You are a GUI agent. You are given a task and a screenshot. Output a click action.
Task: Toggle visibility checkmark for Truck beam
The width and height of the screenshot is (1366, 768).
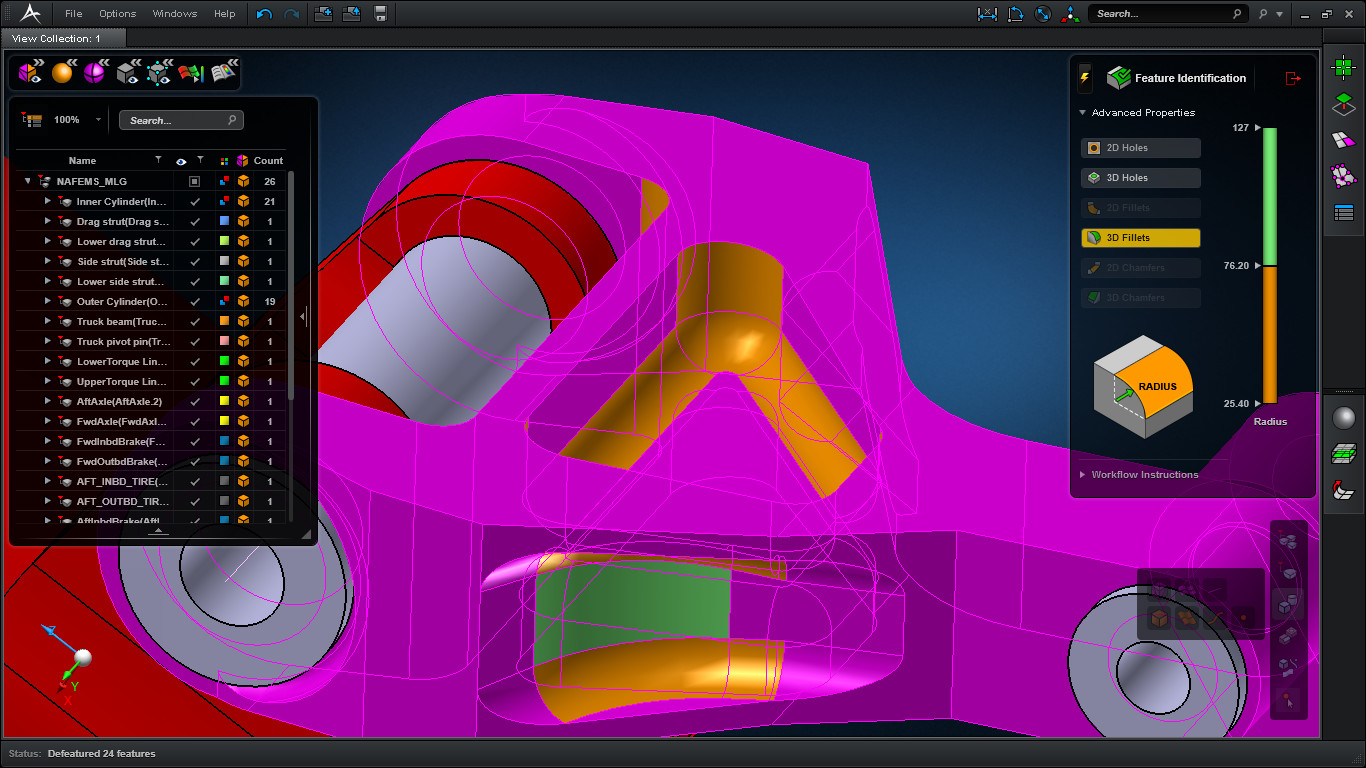pyautogui.click(x=195, y=321)
